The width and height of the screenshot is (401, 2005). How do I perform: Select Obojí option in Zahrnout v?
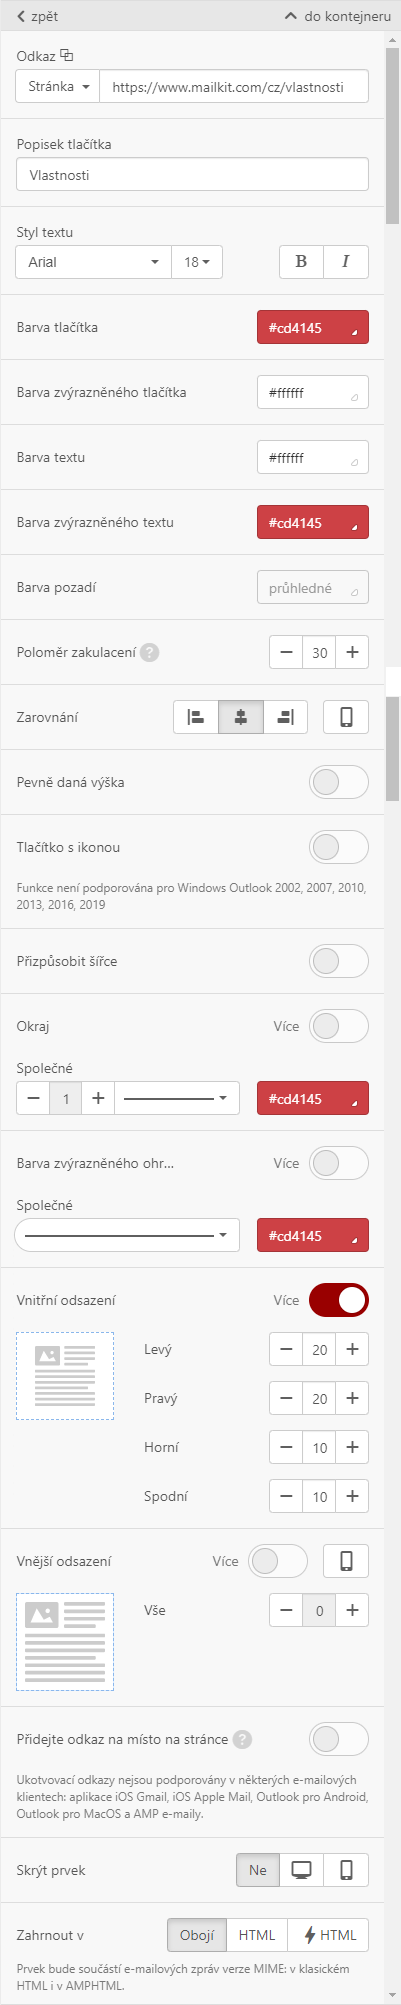pos(197,1935)
